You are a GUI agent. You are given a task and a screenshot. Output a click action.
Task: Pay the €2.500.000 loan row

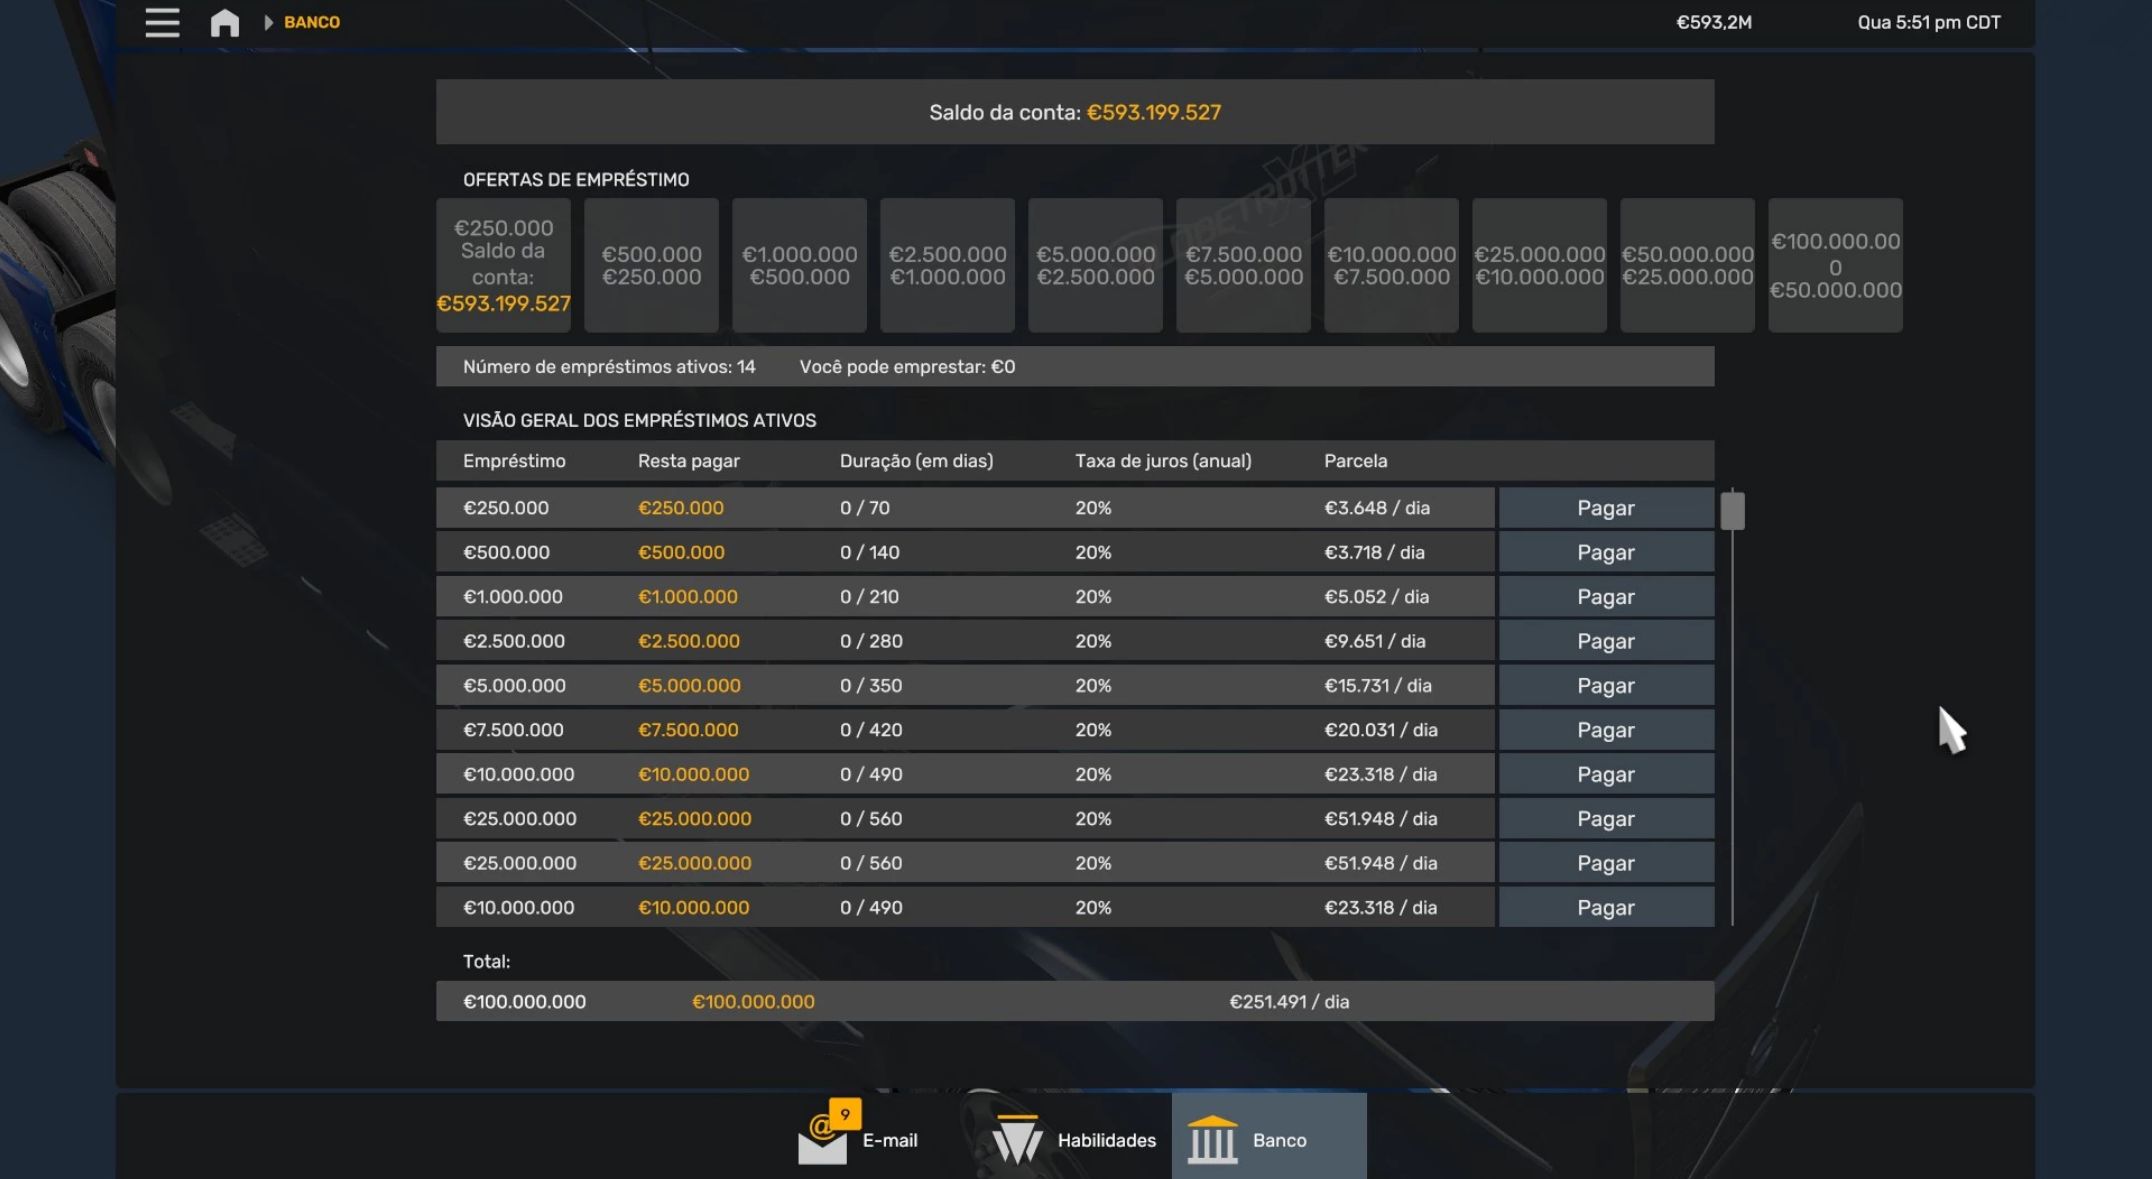1605,641
